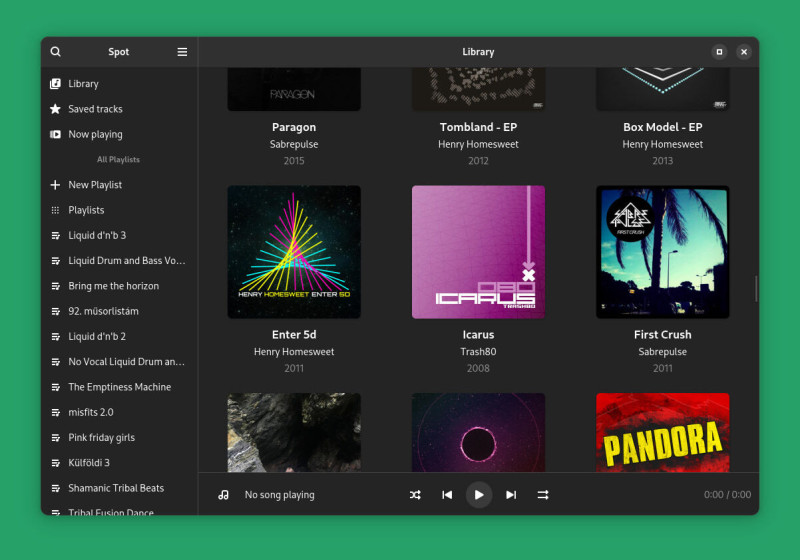The image size is (800, 560).
Task: Click playlist icon beside 92. műsorlistám
Action: 56,311
